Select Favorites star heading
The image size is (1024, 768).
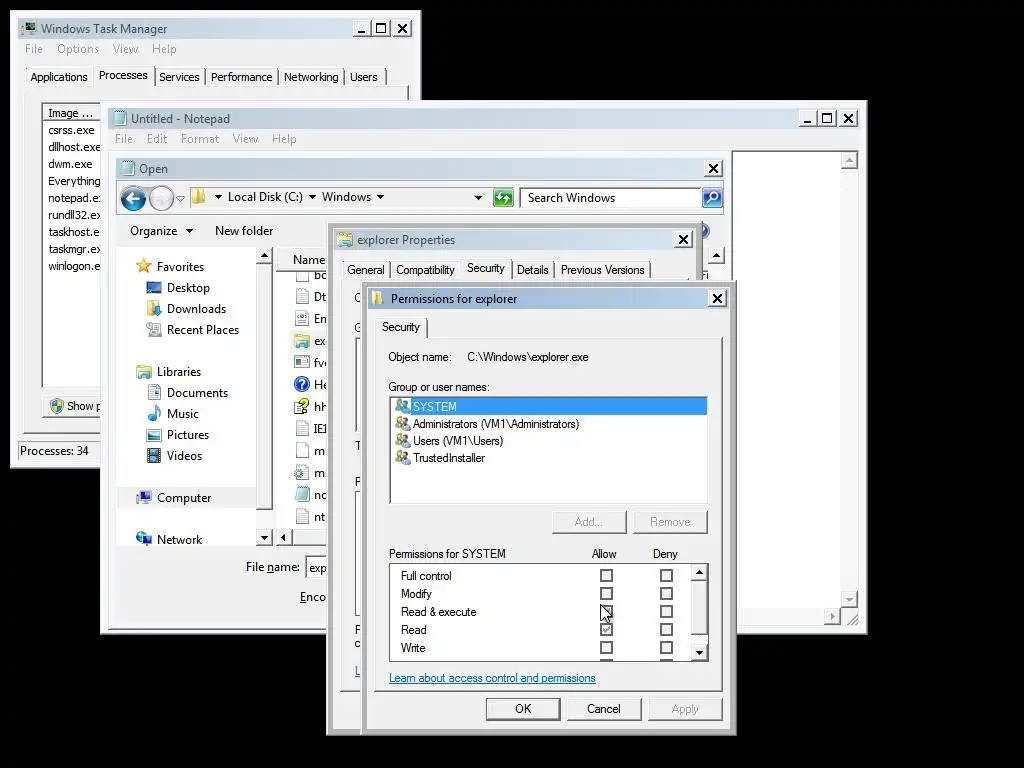[144, 266]
